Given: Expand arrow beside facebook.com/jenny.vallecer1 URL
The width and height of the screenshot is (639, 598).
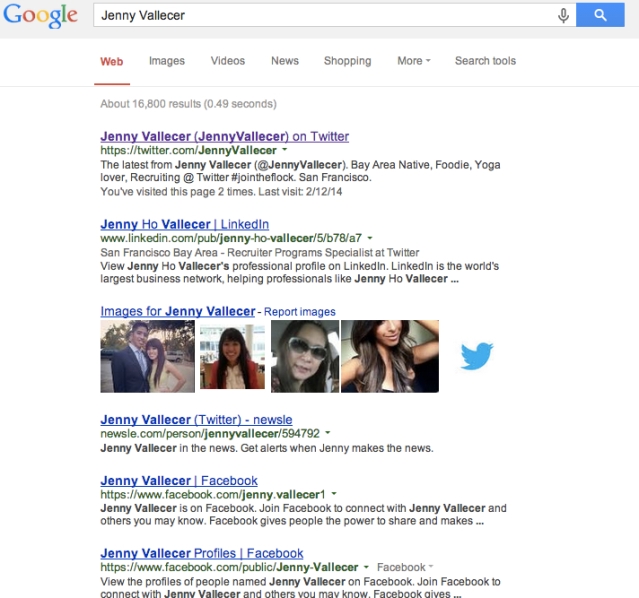Looking at the screenshot, I should (x=334, y=494).
